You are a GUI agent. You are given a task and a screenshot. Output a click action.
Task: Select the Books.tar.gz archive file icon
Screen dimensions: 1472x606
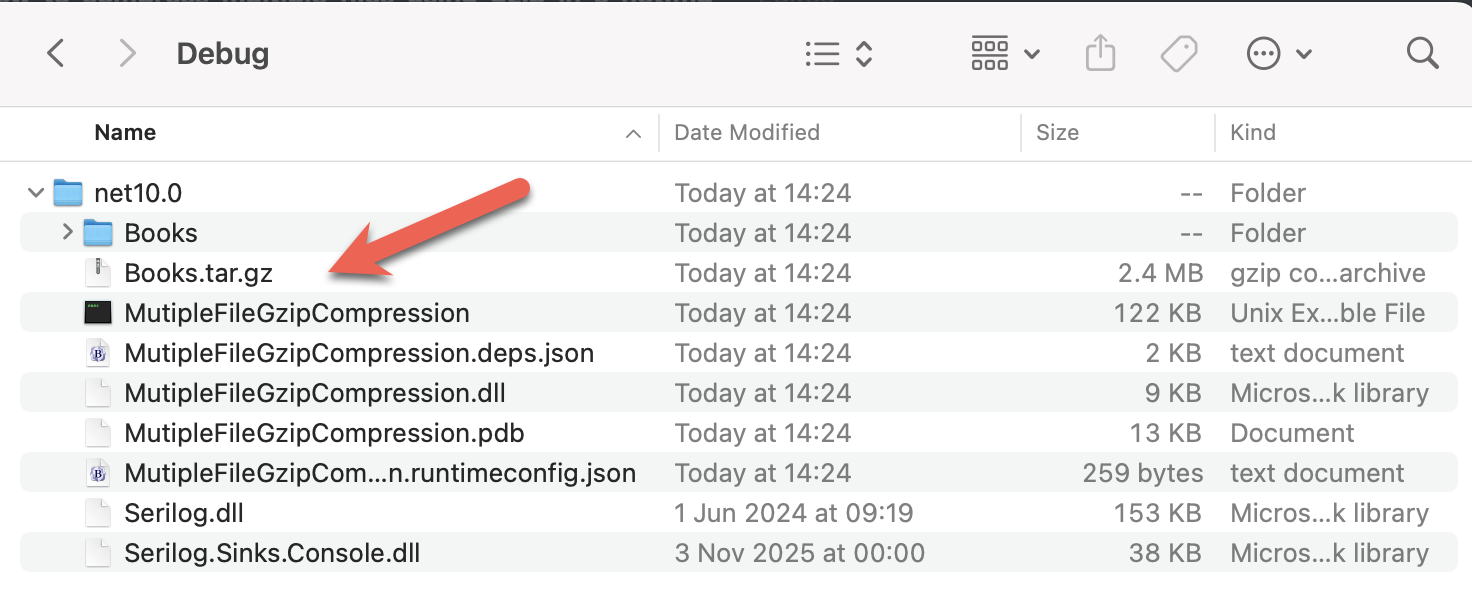pyautogui.click(x=97, y=272)
